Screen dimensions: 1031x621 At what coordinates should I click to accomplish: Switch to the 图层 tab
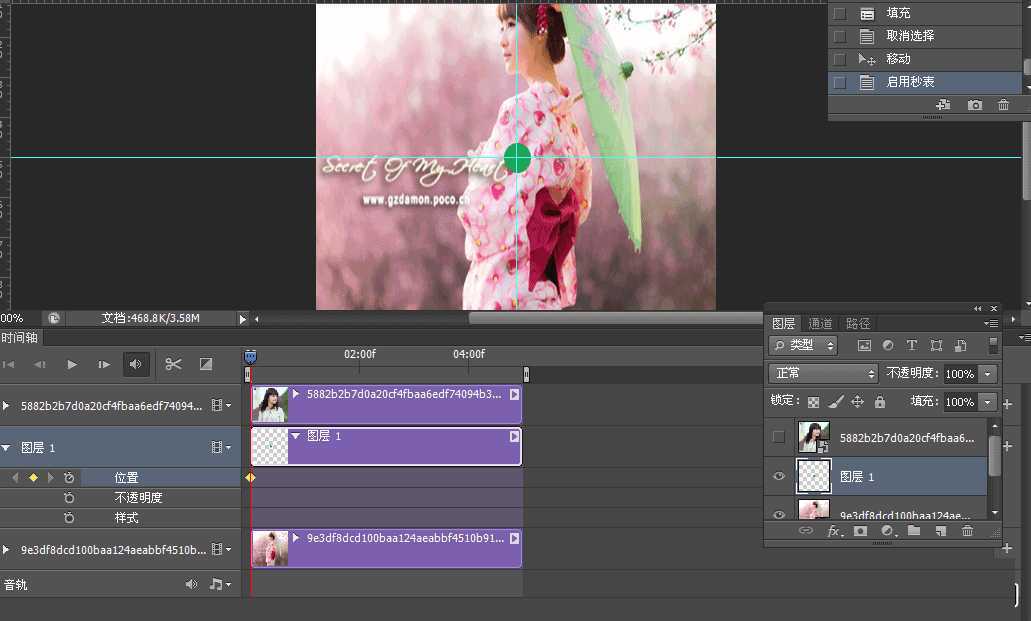coord(783,323)
